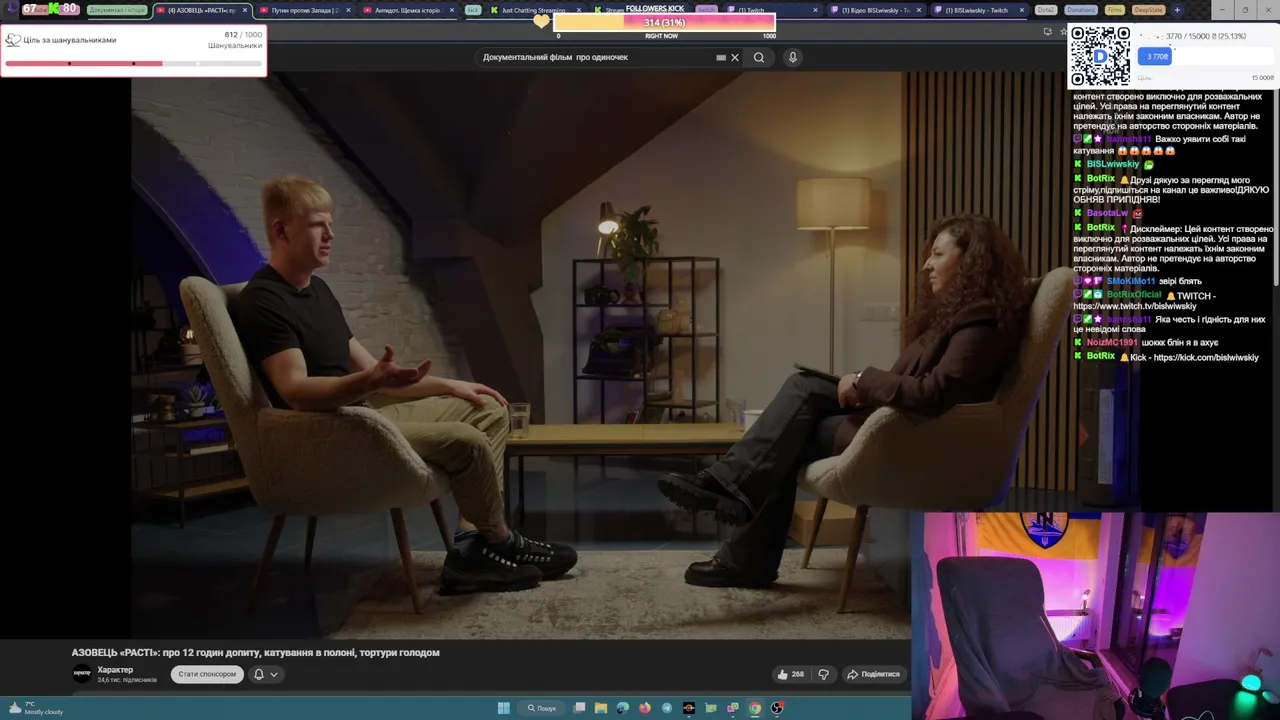Viewport: 1280px width, 720px height.
Task: Open the taskbar Пошук search box
Action: pyautogui.click(x=543, y=708)
